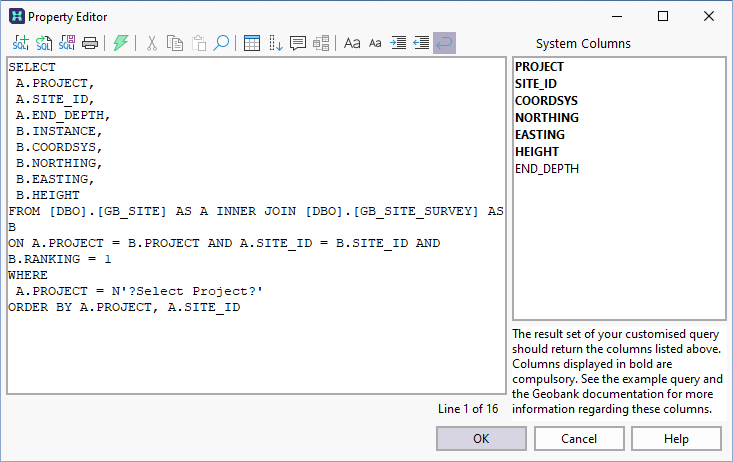Select HEIGHT in System Columns list
The width and height of the screenshot is (733, 462).
click(x=537, y=152)
